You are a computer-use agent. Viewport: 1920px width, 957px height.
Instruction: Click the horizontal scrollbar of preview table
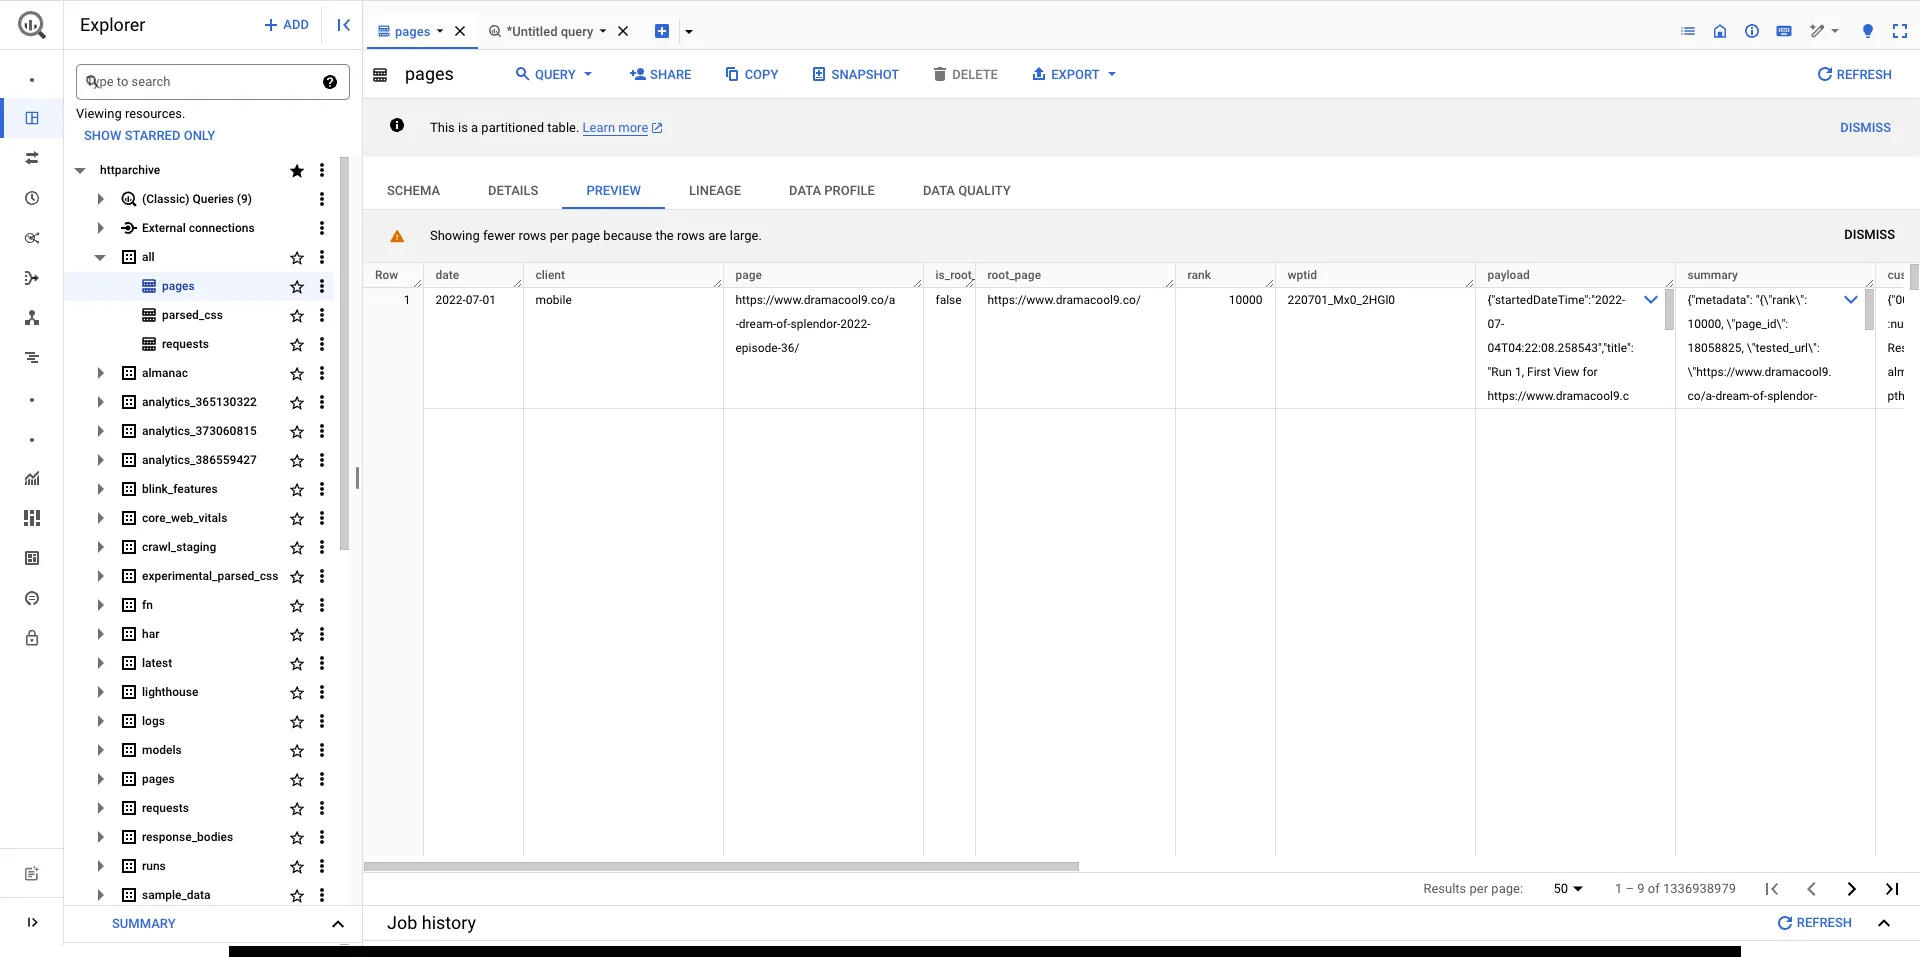[720, 866]
